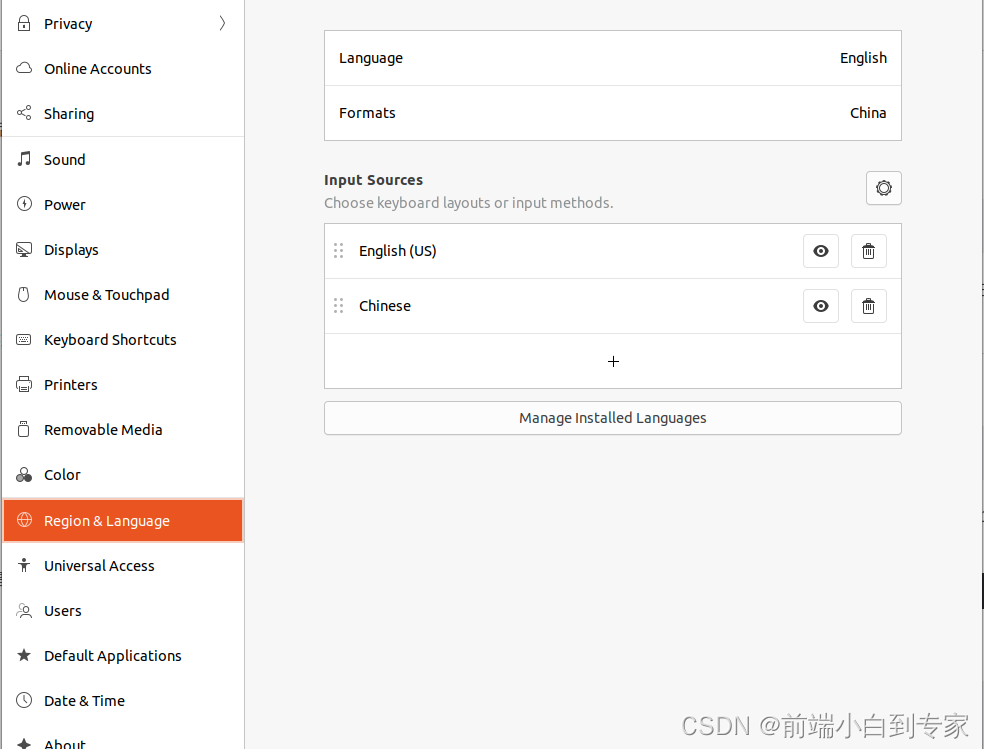
Task: Preview the Chinese keyboard layout
Action: coord(821,306)
